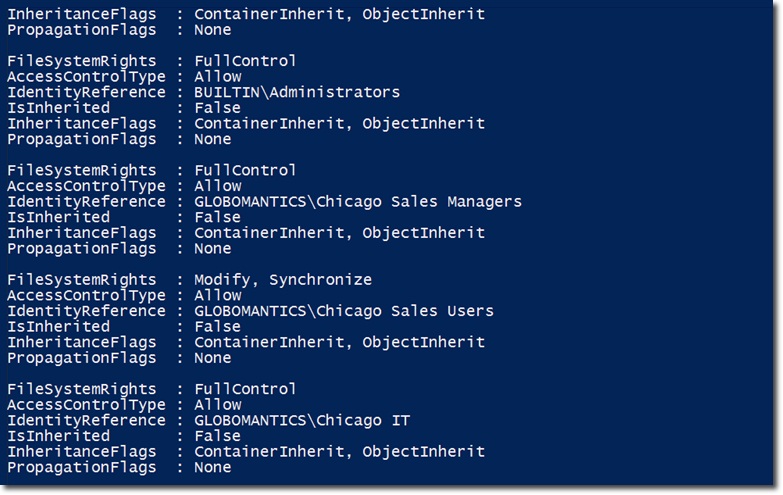This screenshot has height=495, width=783.
Task: Click FullControl value in the Administrators entry
Action: [x=245, y=61]
